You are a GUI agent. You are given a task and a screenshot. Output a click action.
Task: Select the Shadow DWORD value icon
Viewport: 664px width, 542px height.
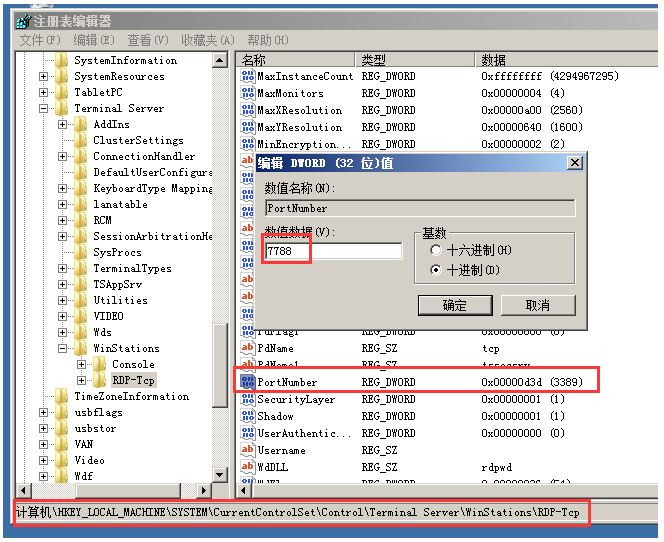(x=247, y=416)
